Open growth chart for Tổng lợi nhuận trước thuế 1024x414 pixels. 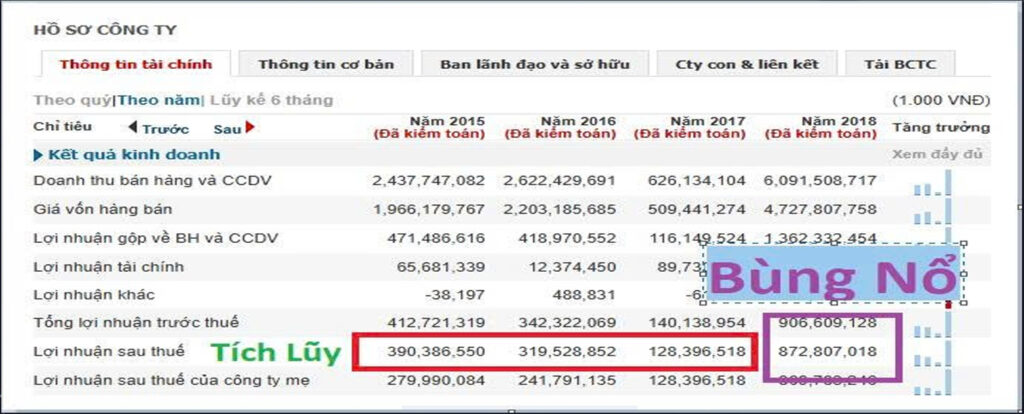coord(933,325)
